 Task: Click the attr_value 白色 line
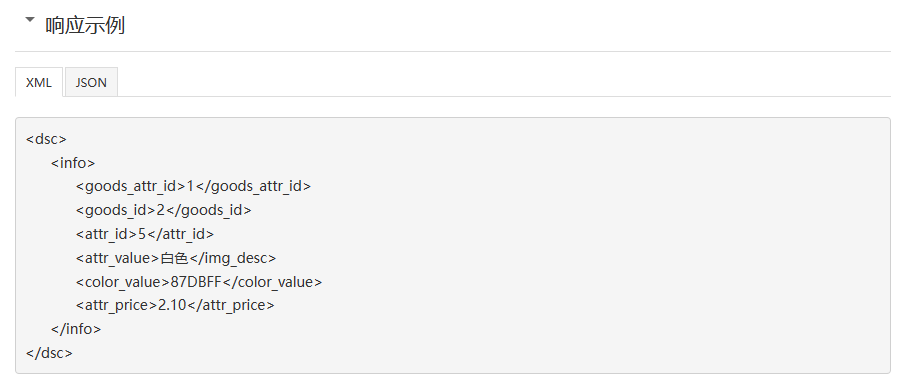tap(175, 258)
